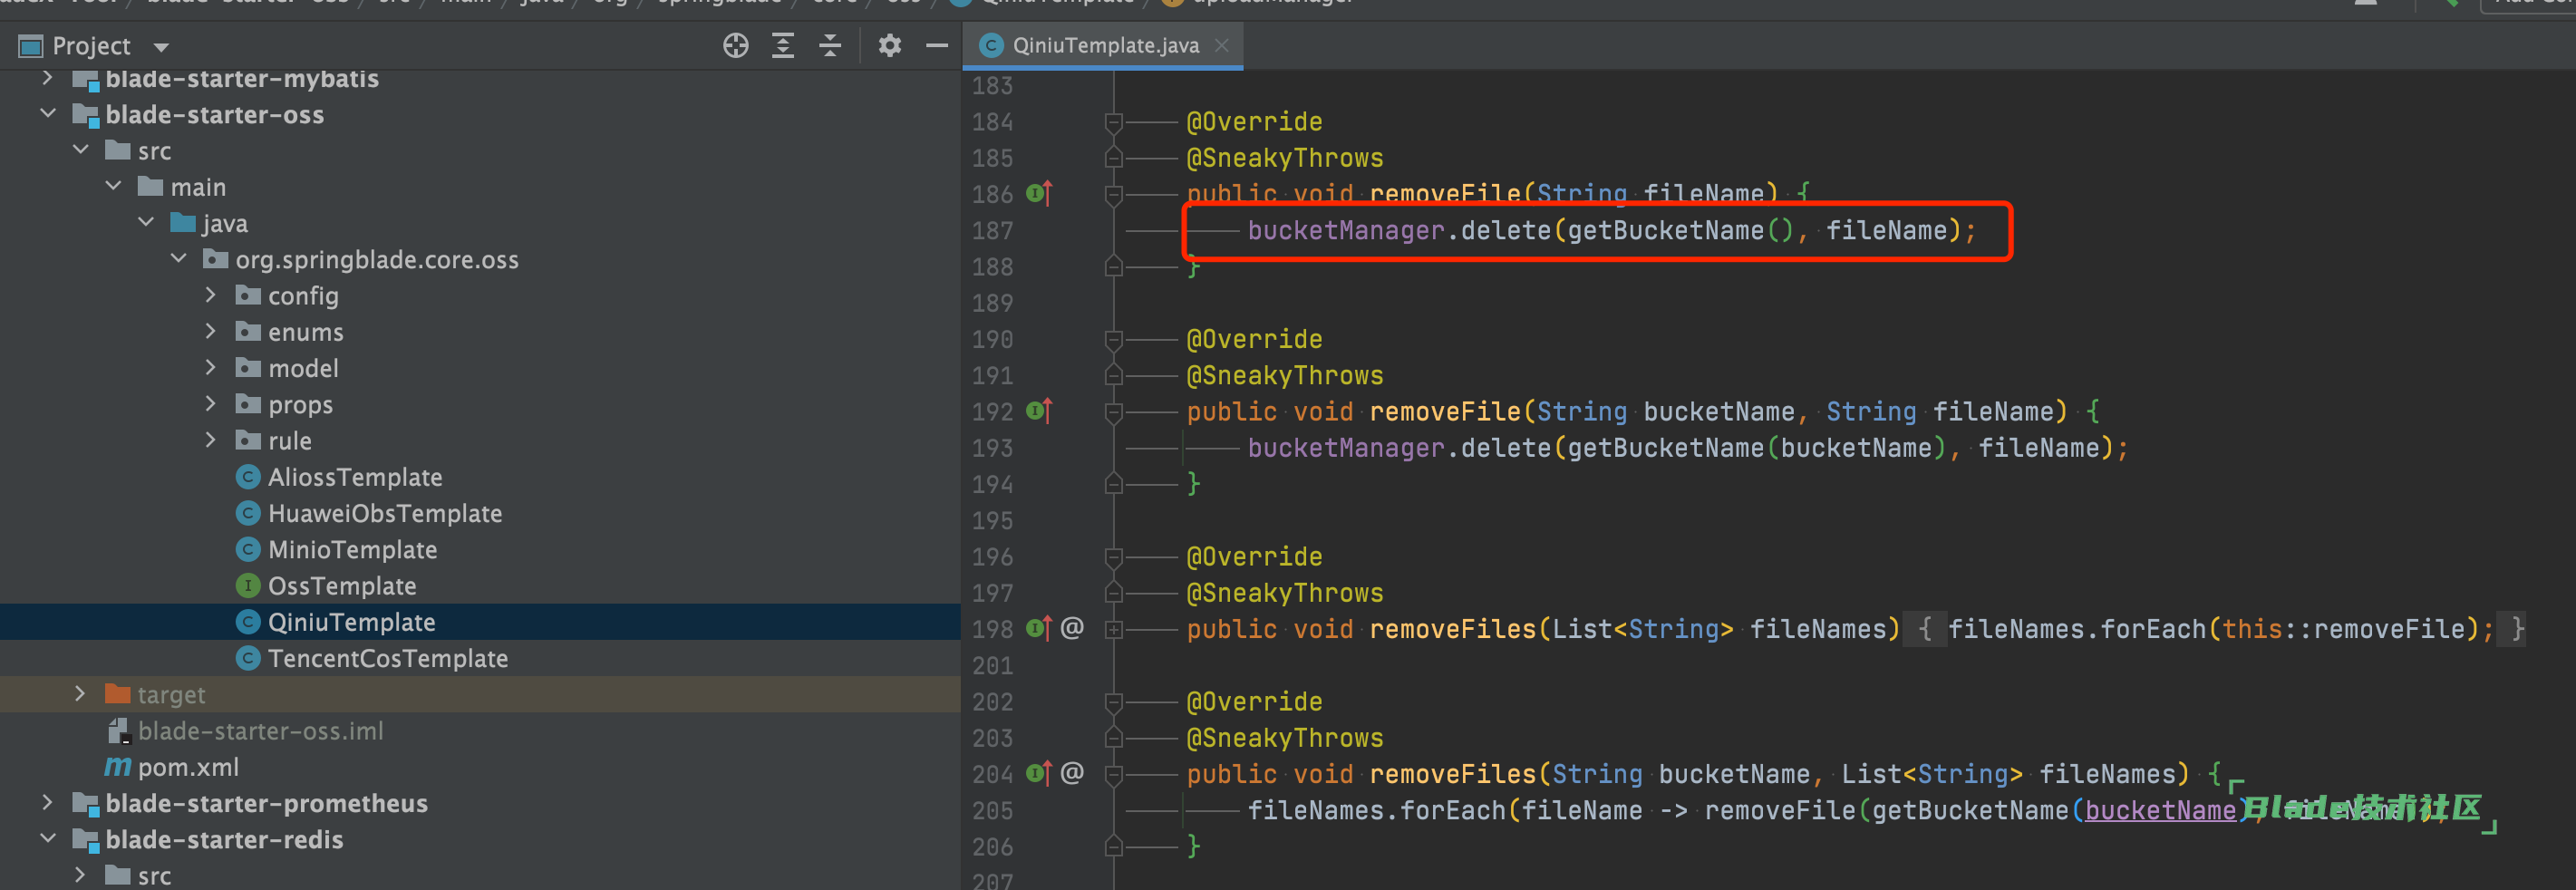Click getBucketName call on line 193
2576x890 pixels.
pyautogui.click(x=1665, y=448)
